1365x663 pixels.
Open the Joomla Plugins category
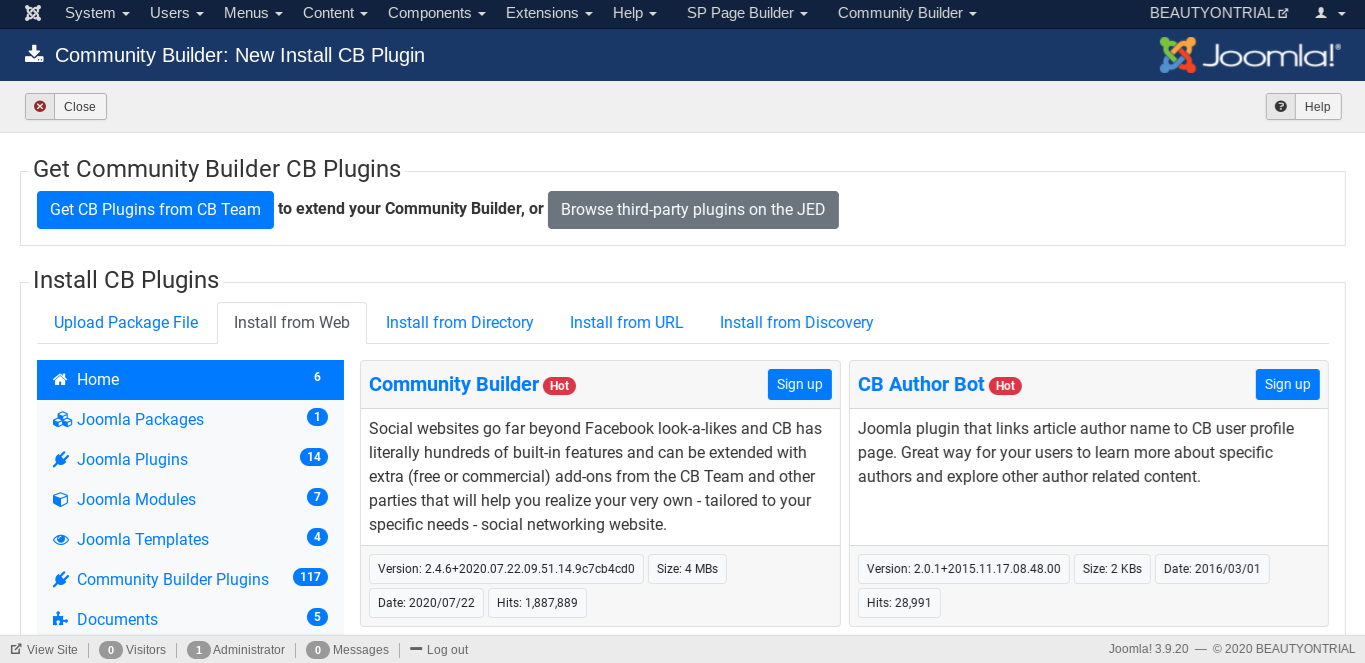190,459
